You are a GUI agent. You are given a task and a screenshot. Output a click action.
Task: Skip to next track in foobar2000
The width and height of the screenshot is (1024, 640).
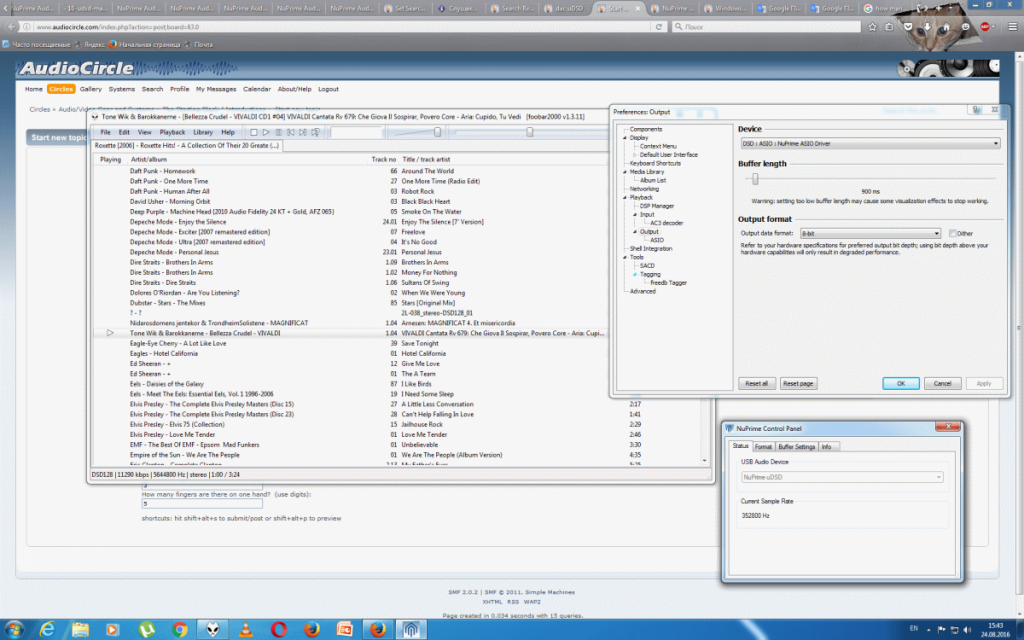[x=303, y=133]
